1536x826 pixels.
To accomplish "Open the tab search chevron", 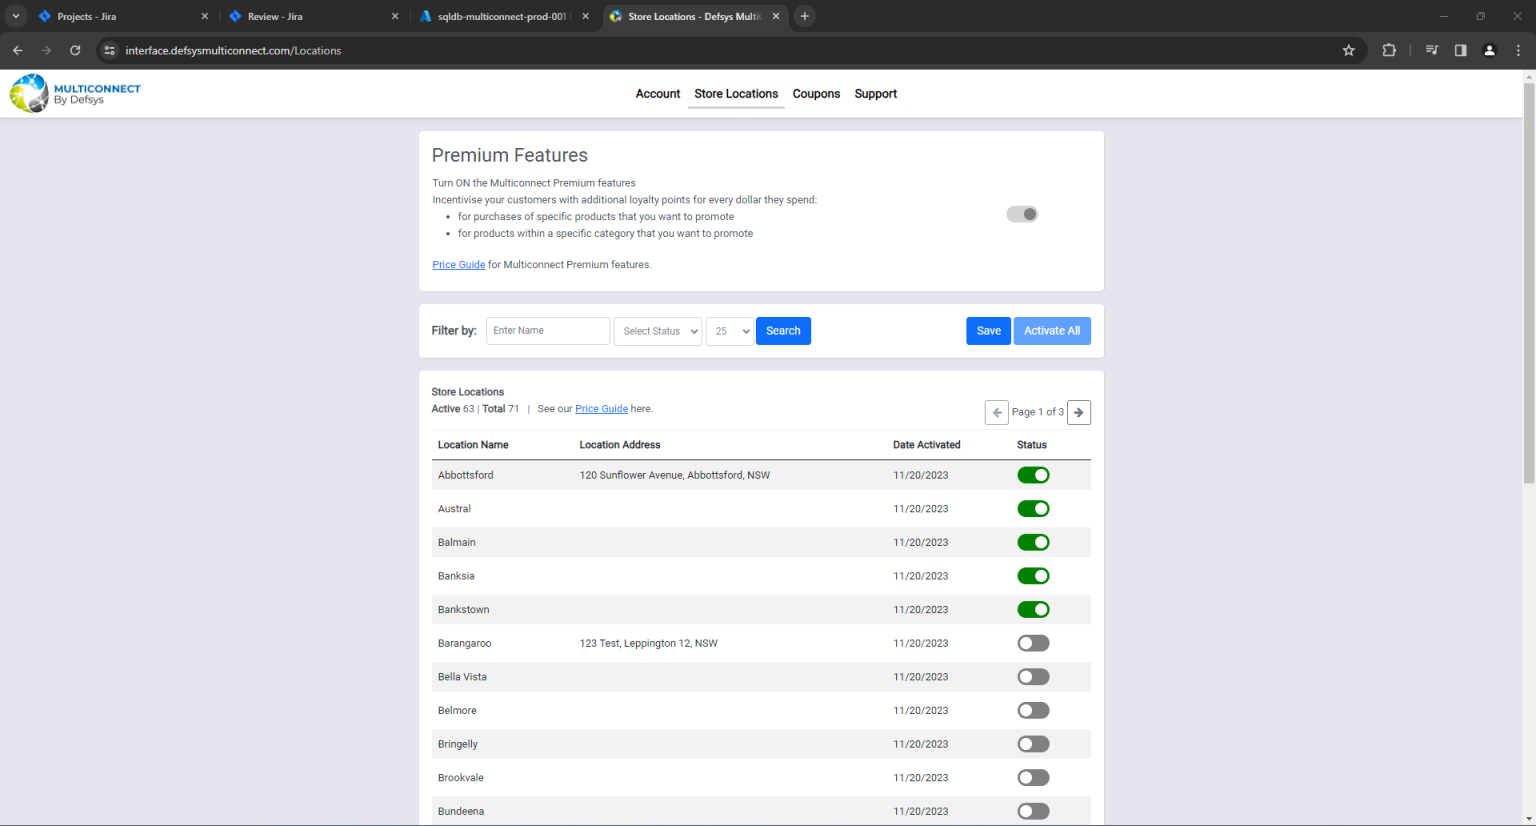I will click(x=14, y=16).
